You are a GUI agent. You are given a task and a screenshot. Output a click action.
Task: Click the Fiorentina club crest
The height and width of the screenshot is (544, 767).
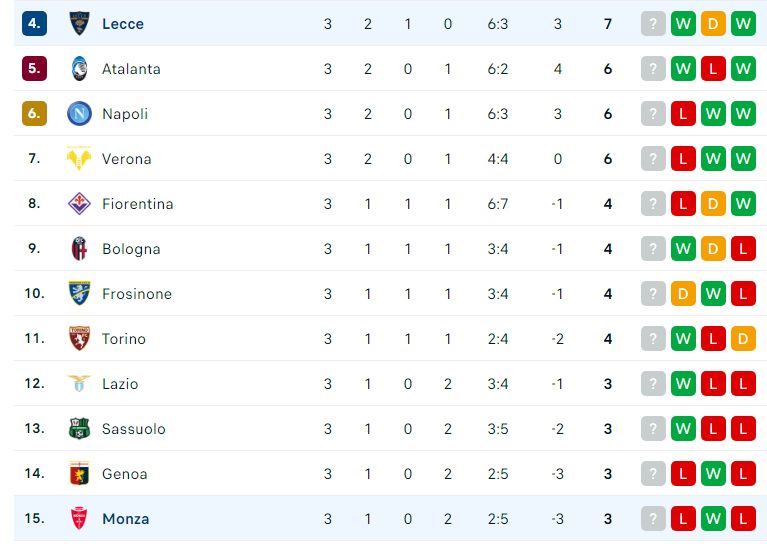(79, 204)
